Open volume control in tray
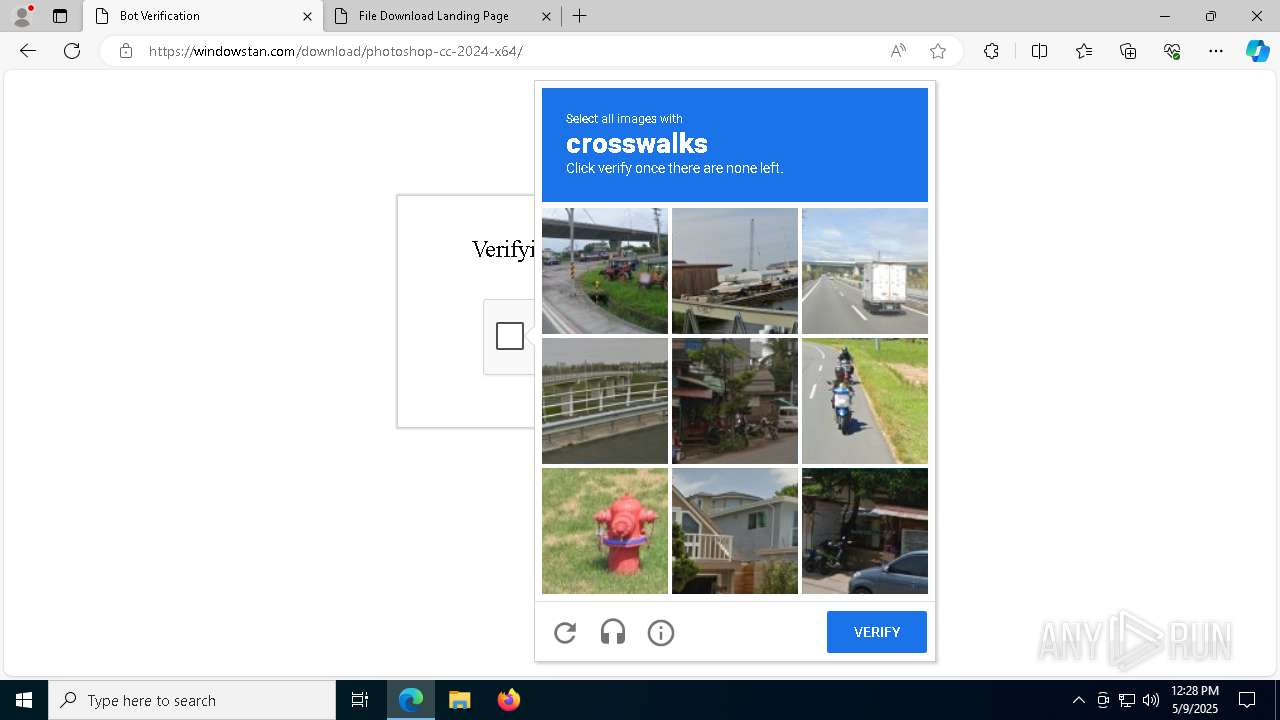The width and height of the screenshot is (1280, 720). (x=1151, y=700)
